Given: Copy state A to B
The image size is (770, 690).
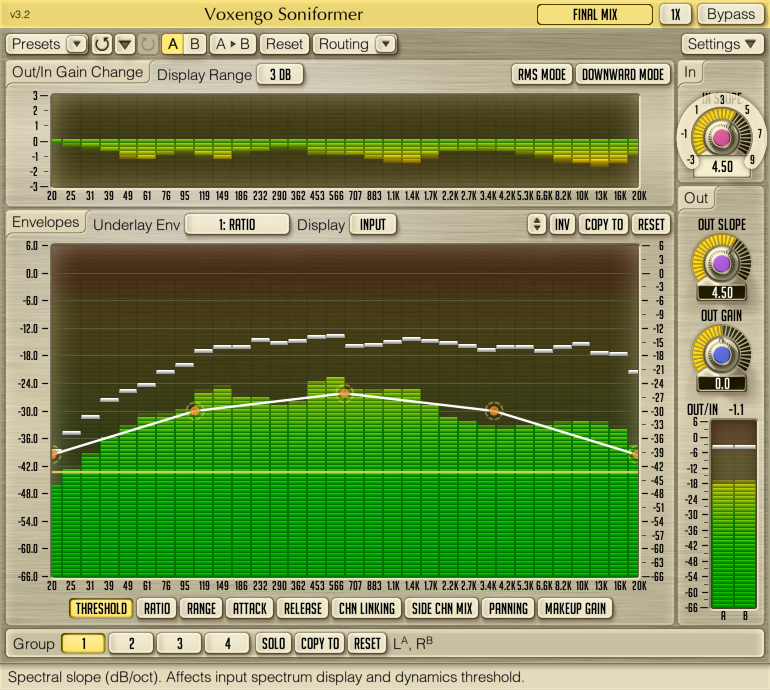Looking at the screenshot, I should pyautogui.click(x=233, y=44).
